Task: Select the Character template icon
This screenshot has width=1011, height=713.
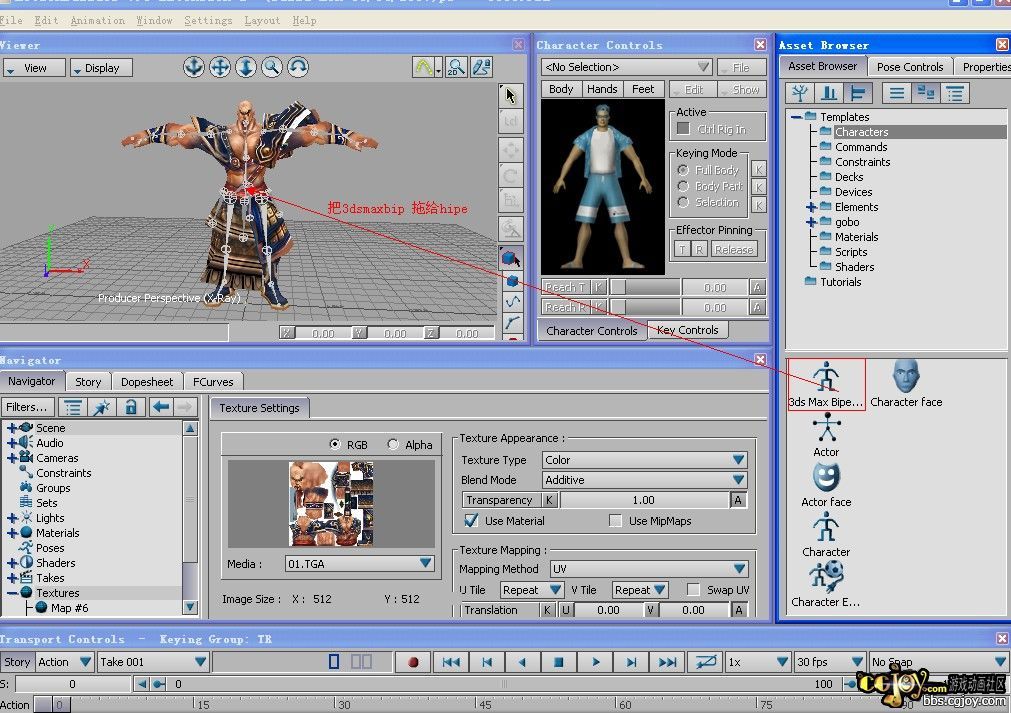Action: pyautogui.click(x=826, y=535)
